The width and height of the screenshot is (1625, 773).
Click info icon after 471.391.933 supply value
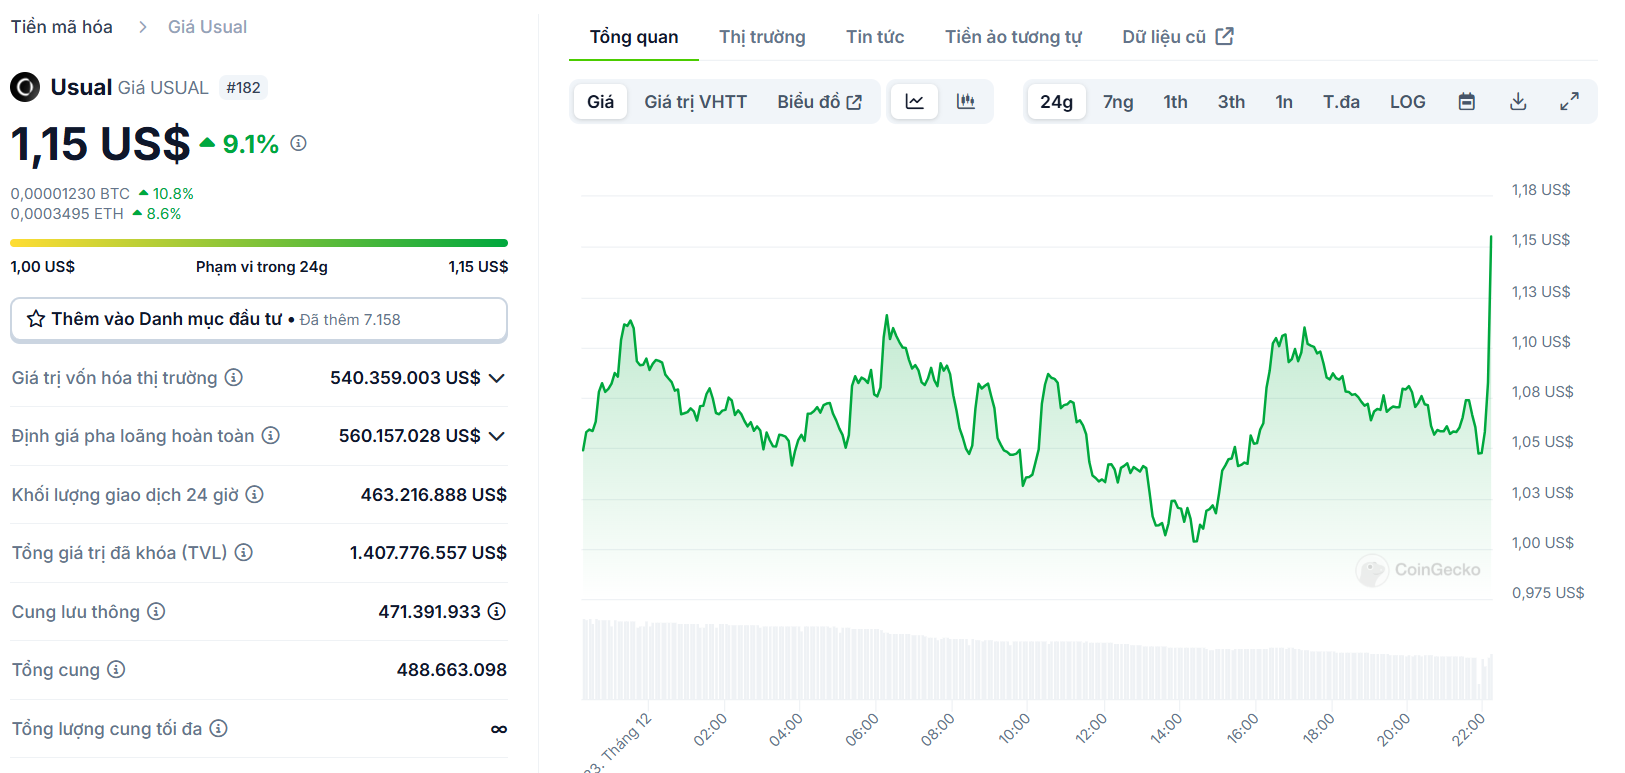coord(497,611)
